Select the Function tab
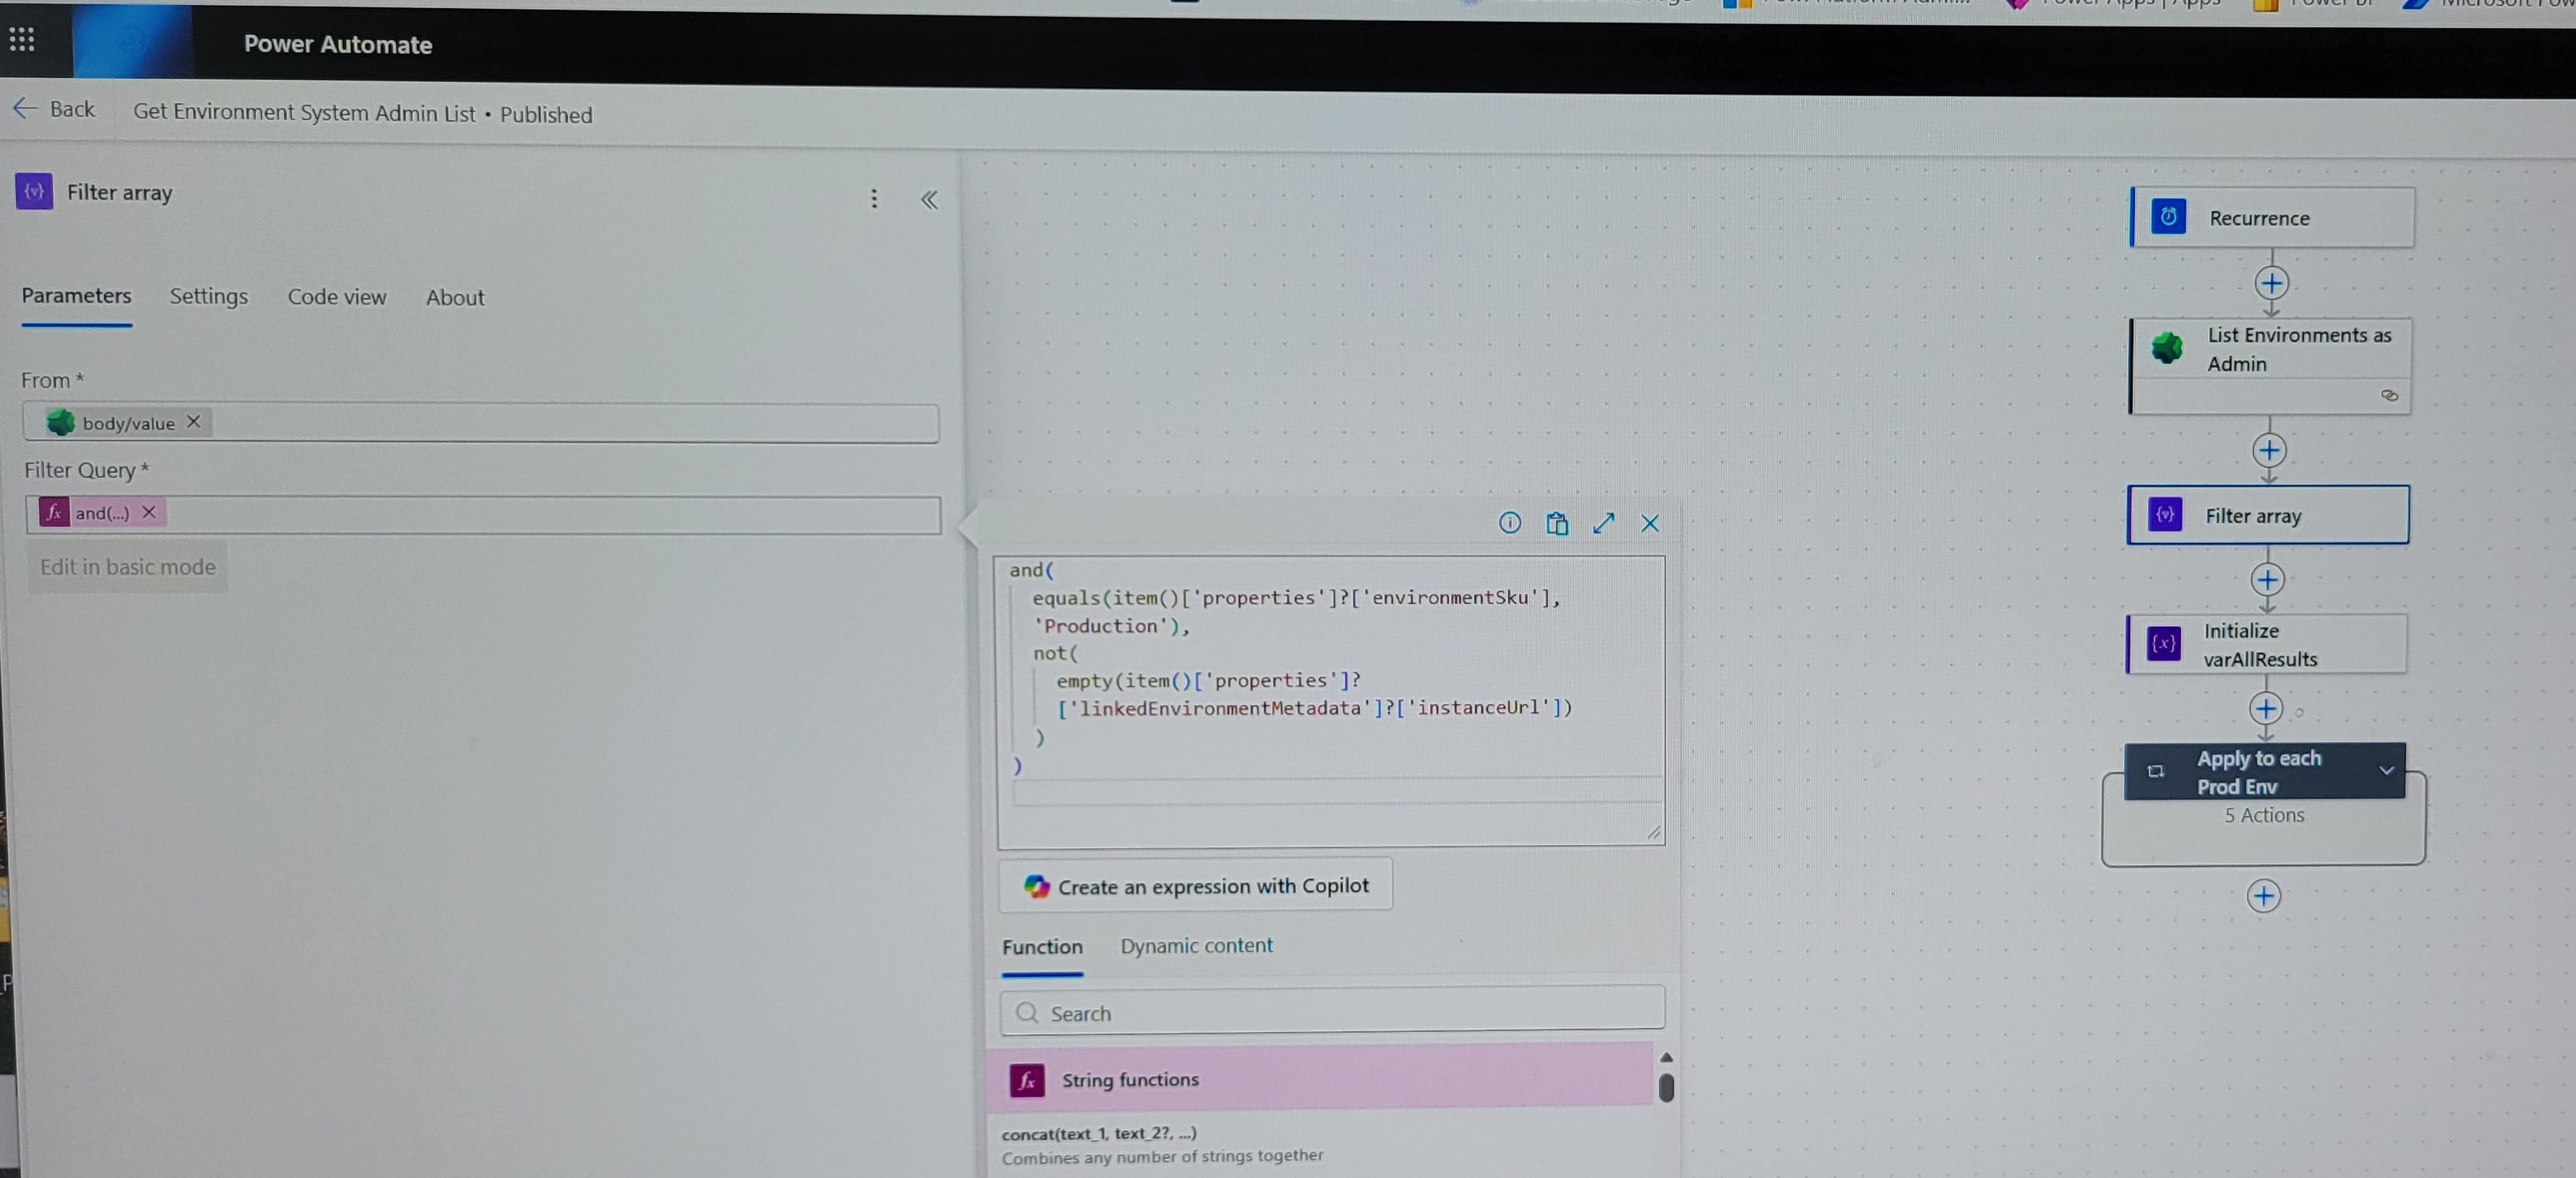 [x=1042, y=946]
